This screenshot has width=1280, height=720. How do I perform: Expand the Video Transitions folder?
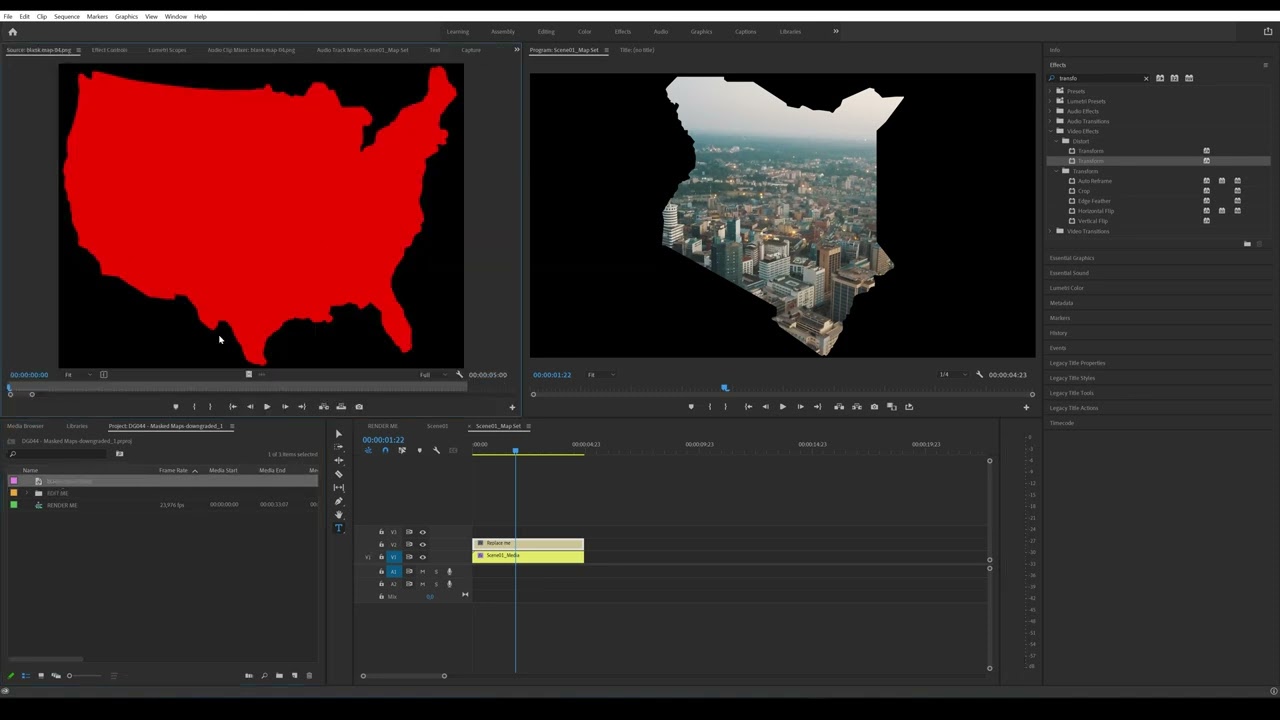[x=1051, y=231]
